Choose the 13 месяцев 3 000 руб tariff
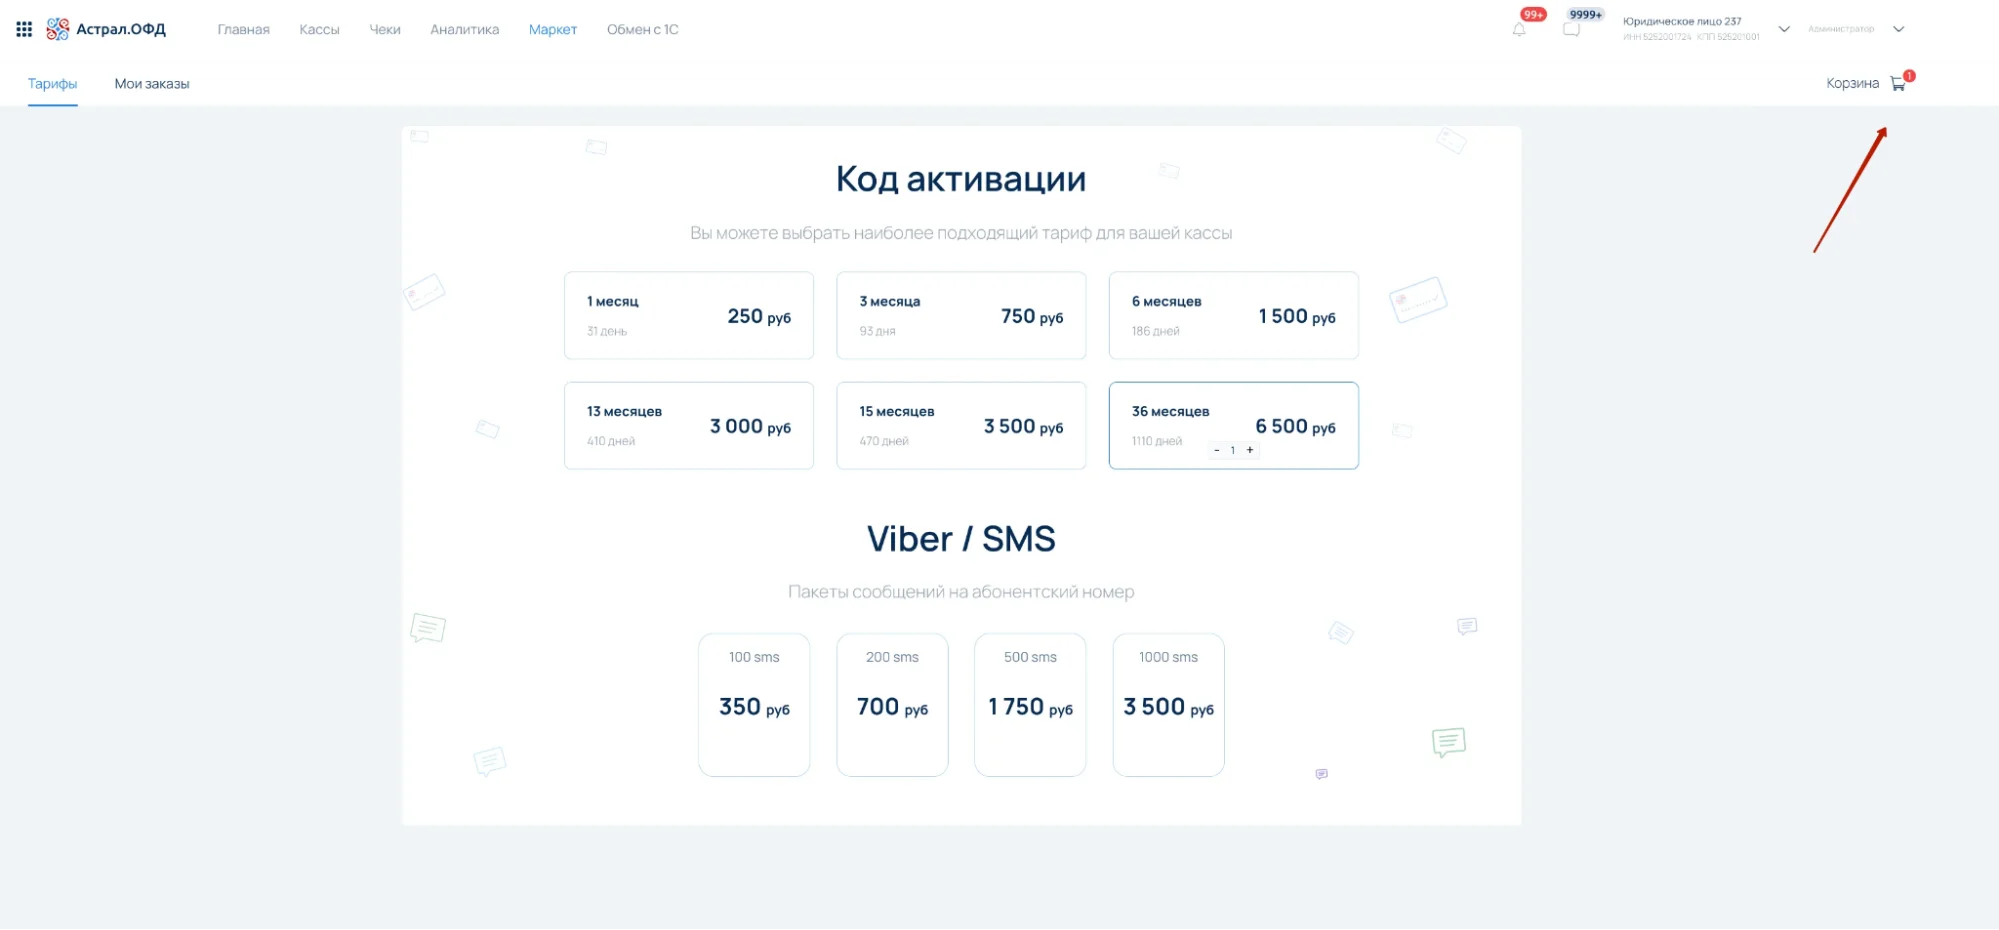 coord(688,425)
